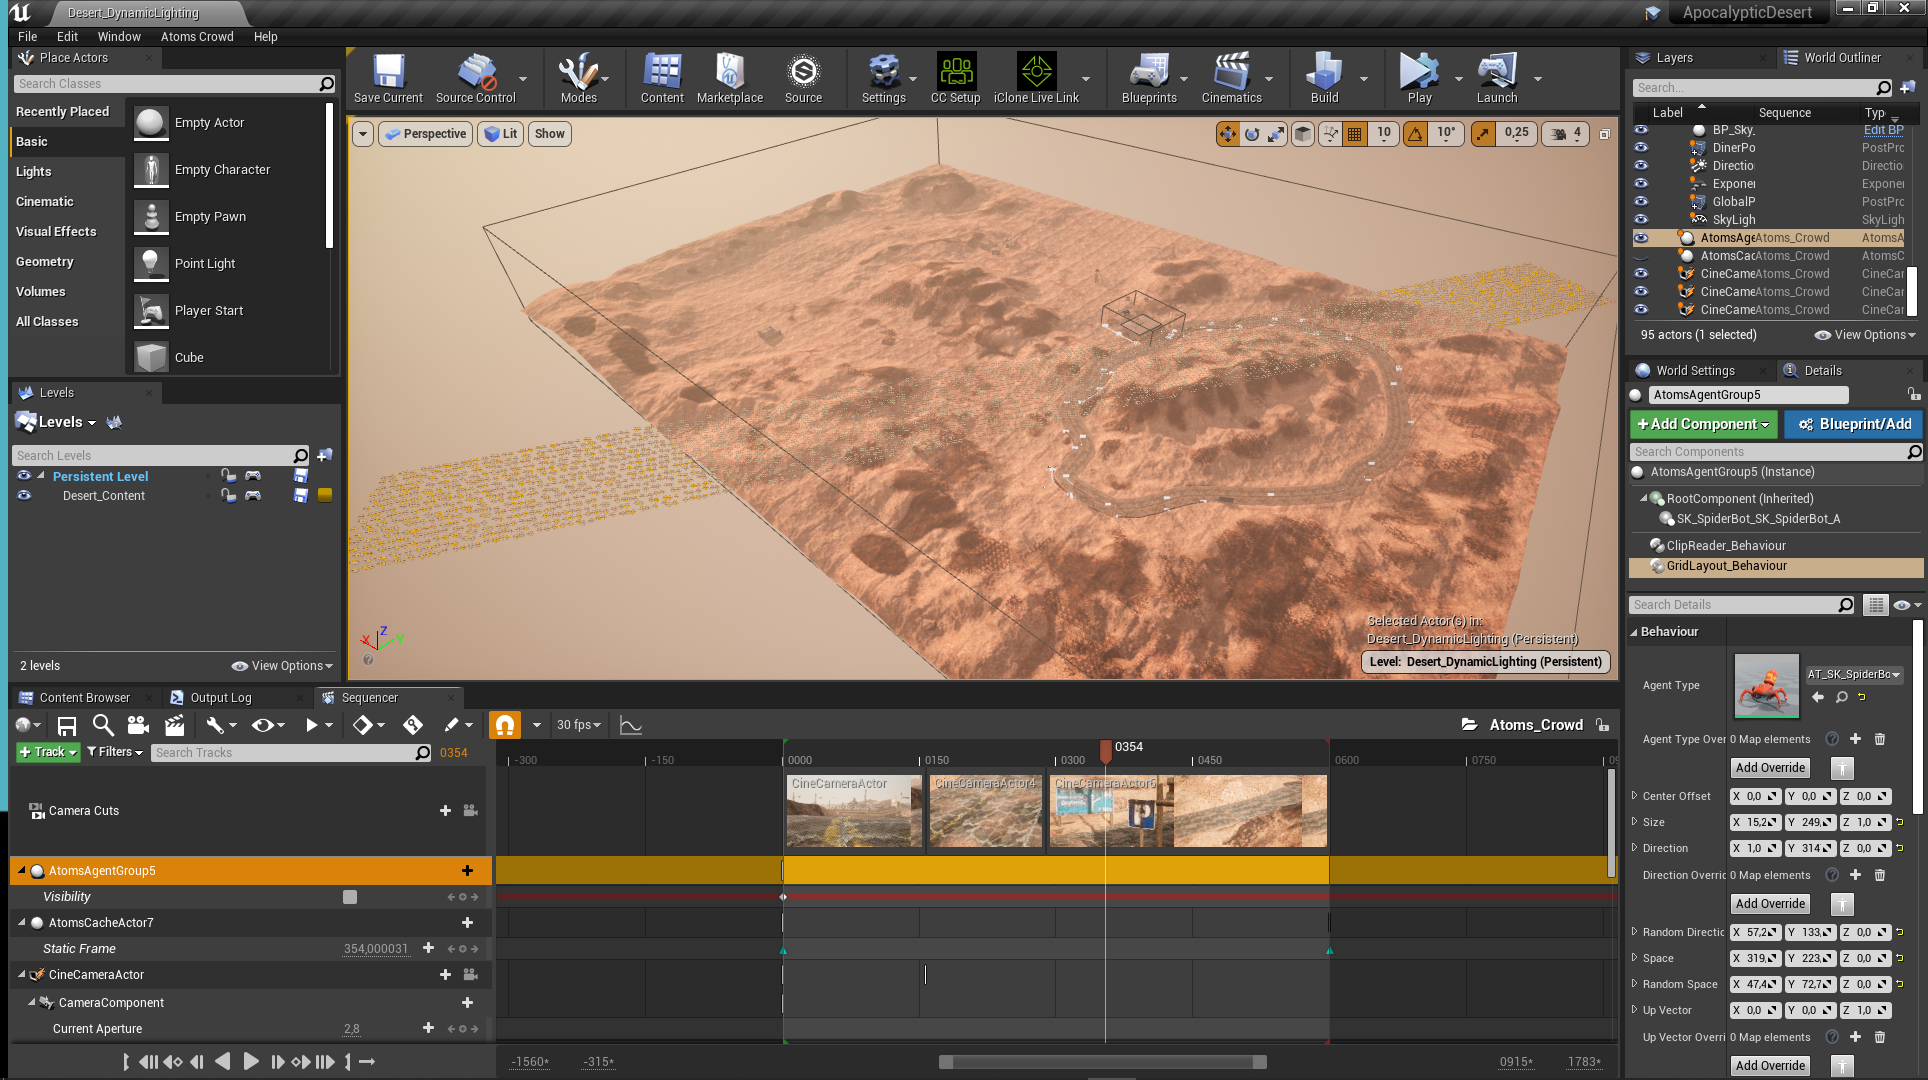Viewport: 1928px width, 1080px height.
Task: Select the CineCameraActor4 camera cut thumbnail
Action: click(x=986, y=811)
